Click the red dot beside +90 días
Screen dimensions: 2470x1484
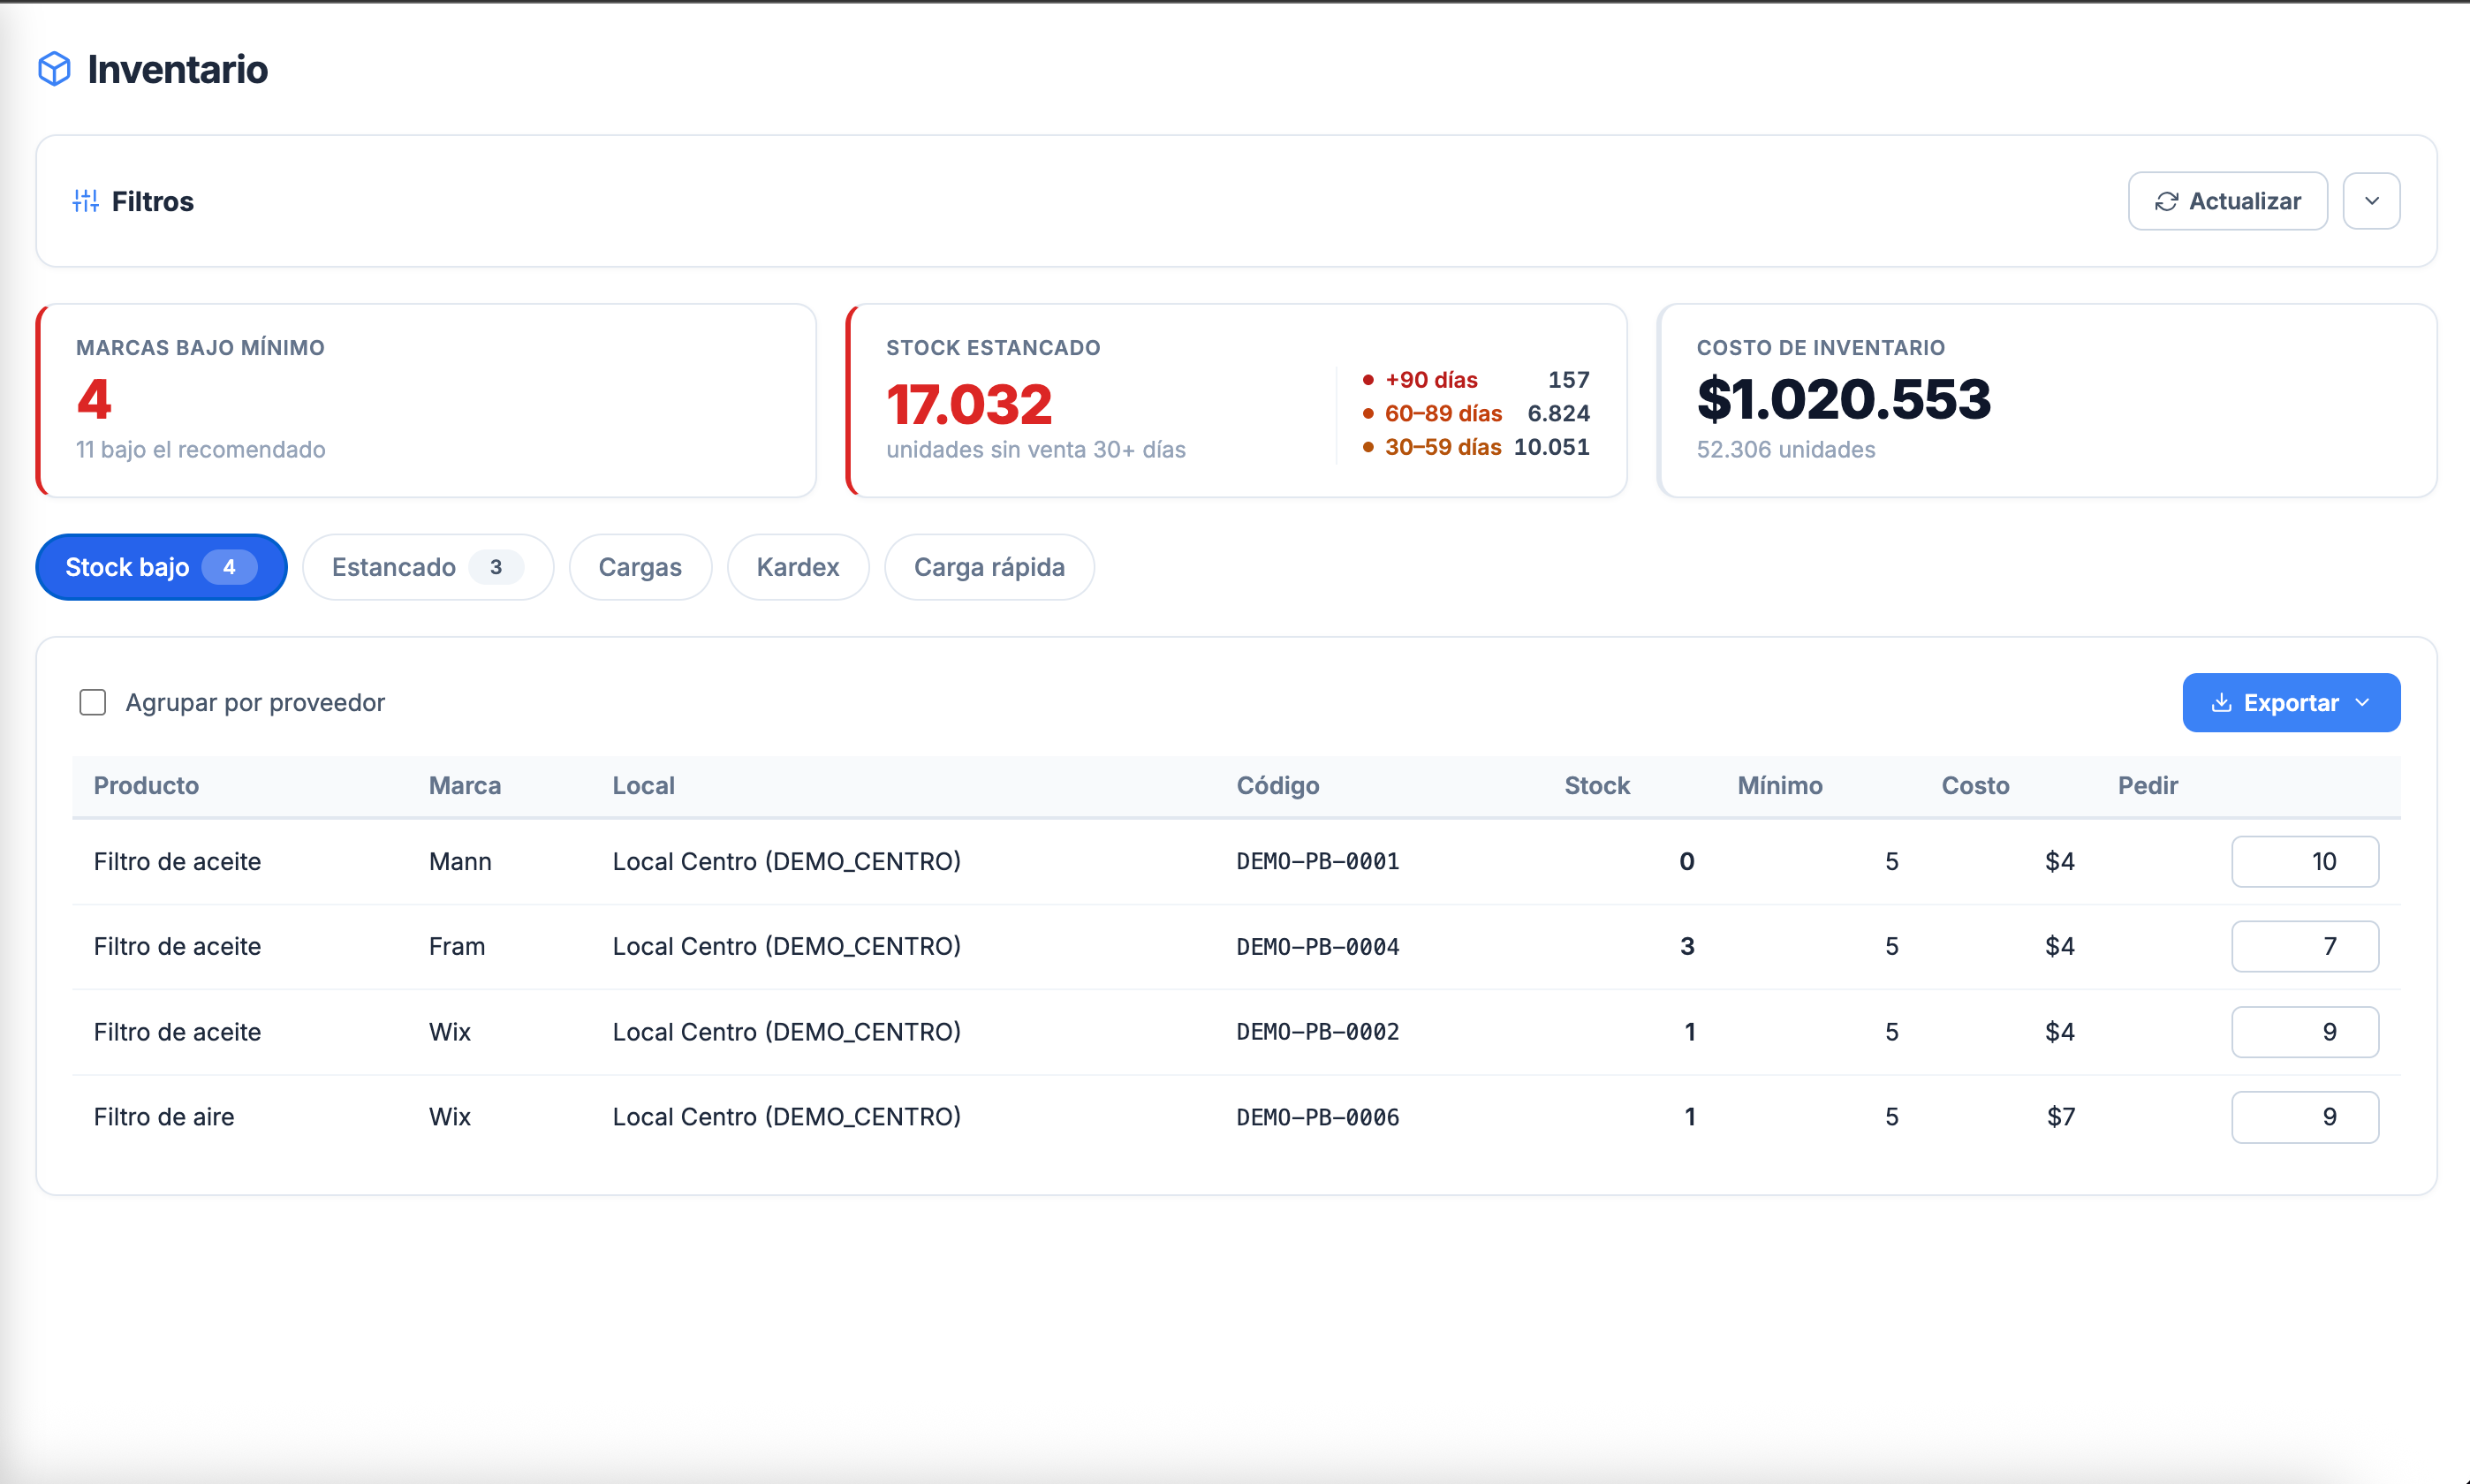tap(1368, 380)
